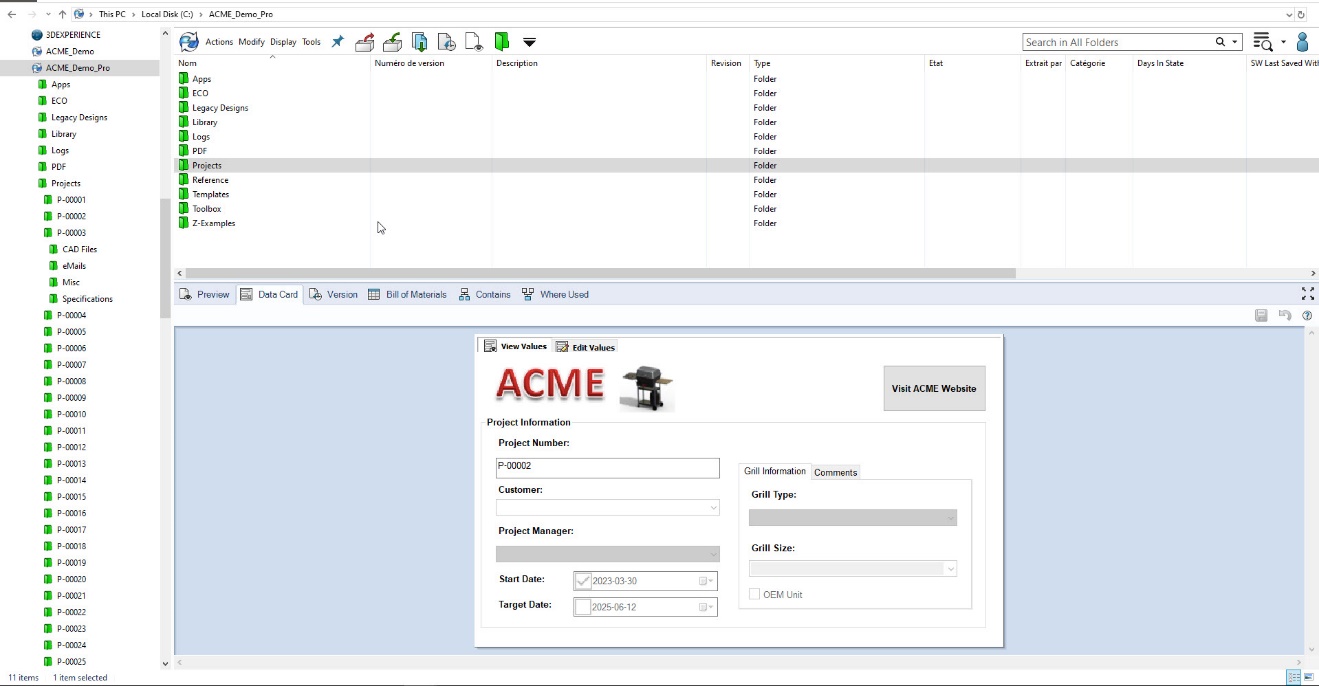Click the data card help icon
Image resolution: width=1319 pixels, height=686 pixels.
pos(1307,316)
